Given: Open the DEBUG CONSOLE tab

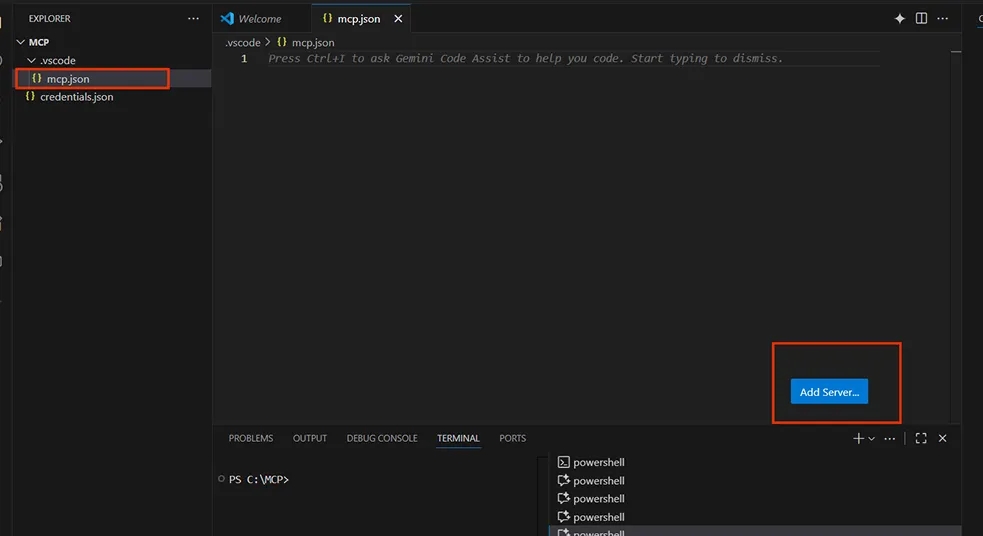Looking at the screenshot, I should coord(382,438).
